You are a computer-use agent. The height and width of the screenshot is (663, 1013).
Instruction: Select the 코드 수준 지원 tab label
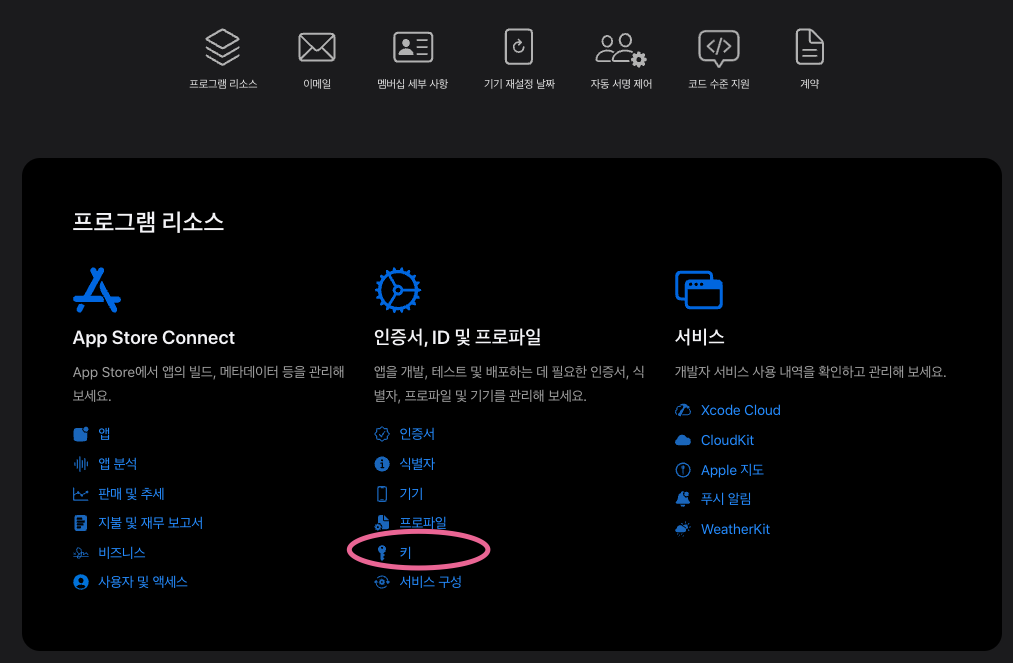pos(718,84)
